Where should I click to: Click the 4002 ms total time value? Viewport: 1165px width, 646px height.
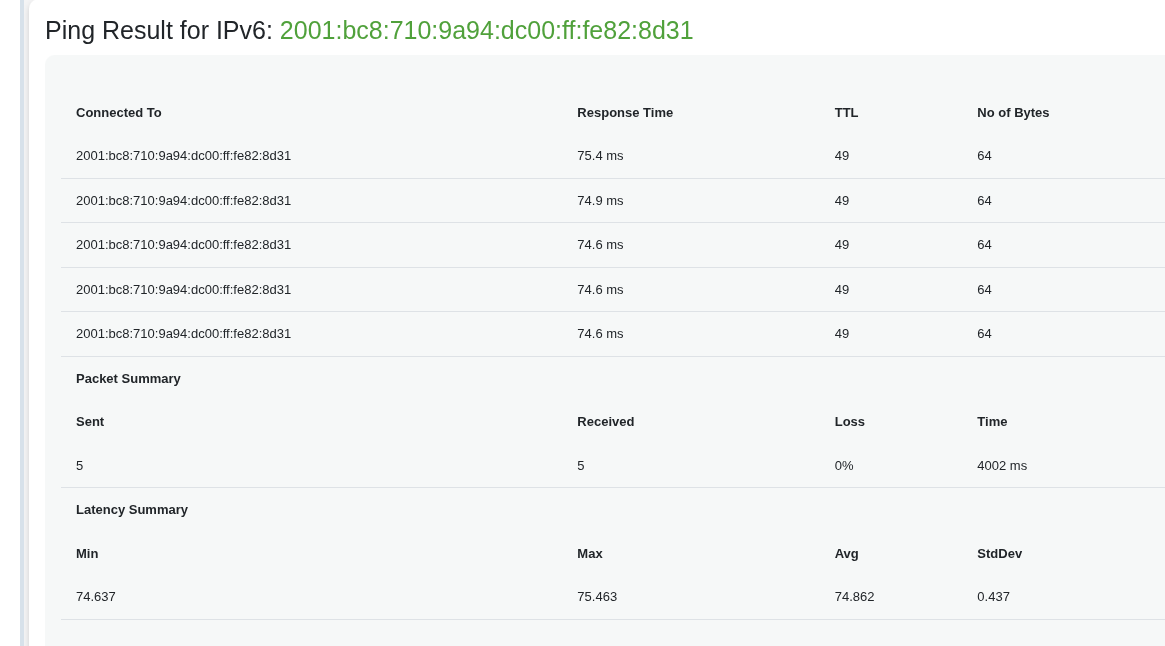1002,466
